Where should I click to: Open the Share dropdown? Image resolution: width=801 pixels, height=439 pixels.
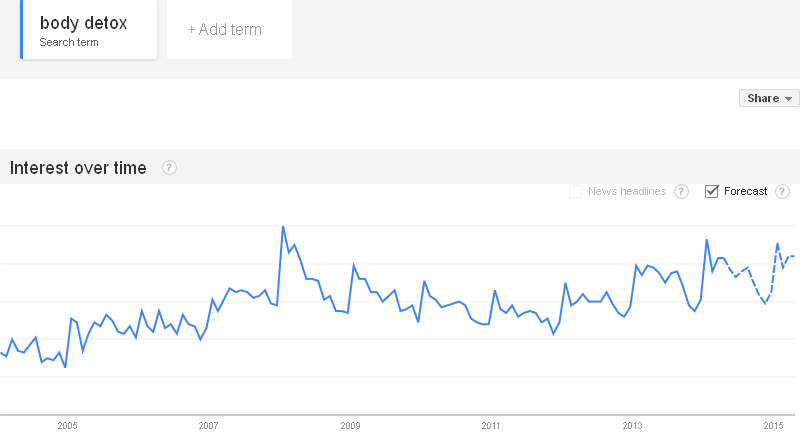point(769,98)
